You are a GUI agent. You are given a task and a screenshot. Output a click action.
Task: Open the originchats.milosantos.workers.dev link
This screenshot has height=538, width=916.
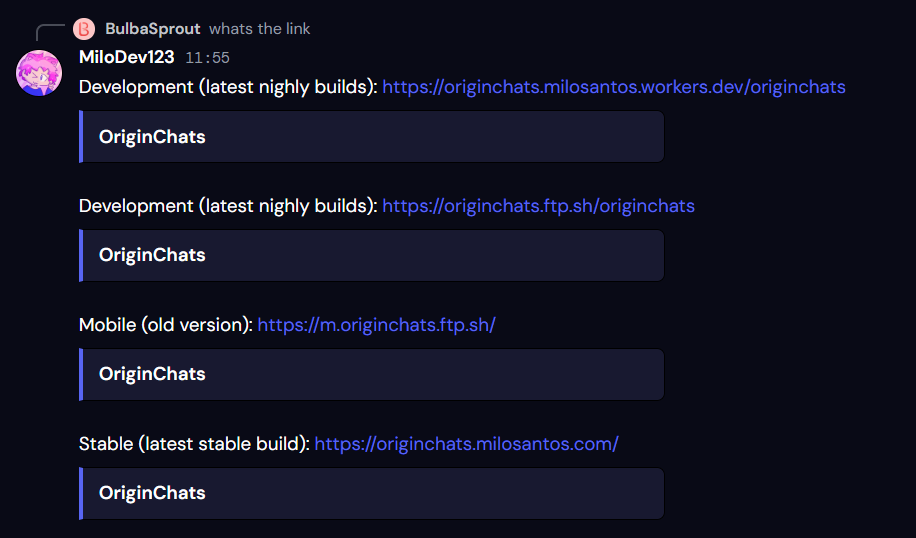pyautogui.click(x=613, y=87)
